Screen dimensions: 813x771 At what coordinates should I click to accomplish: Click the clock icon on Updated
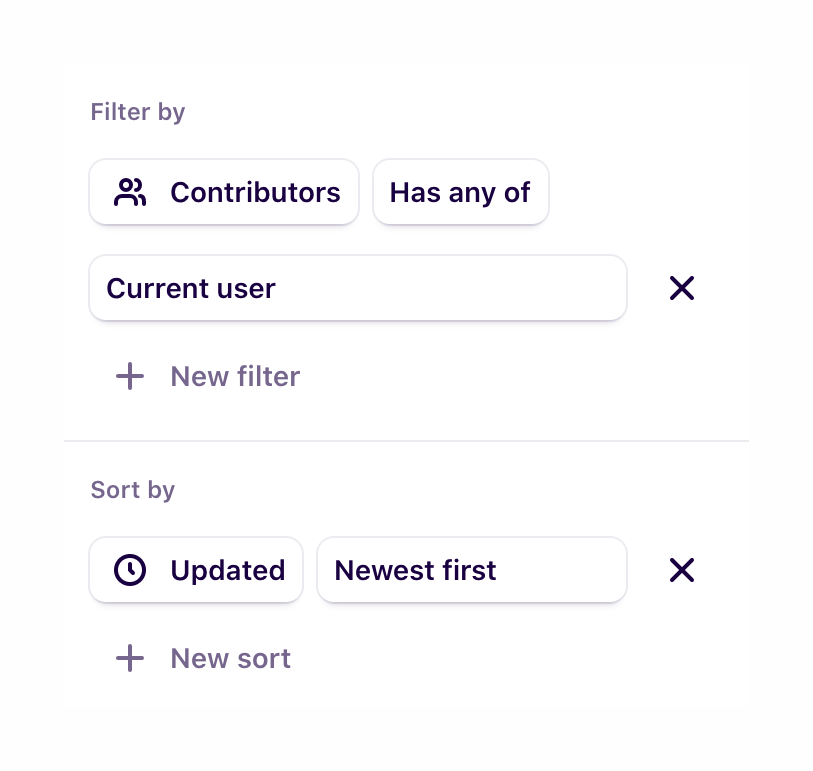pyautogui.click(x=130, y=570)
